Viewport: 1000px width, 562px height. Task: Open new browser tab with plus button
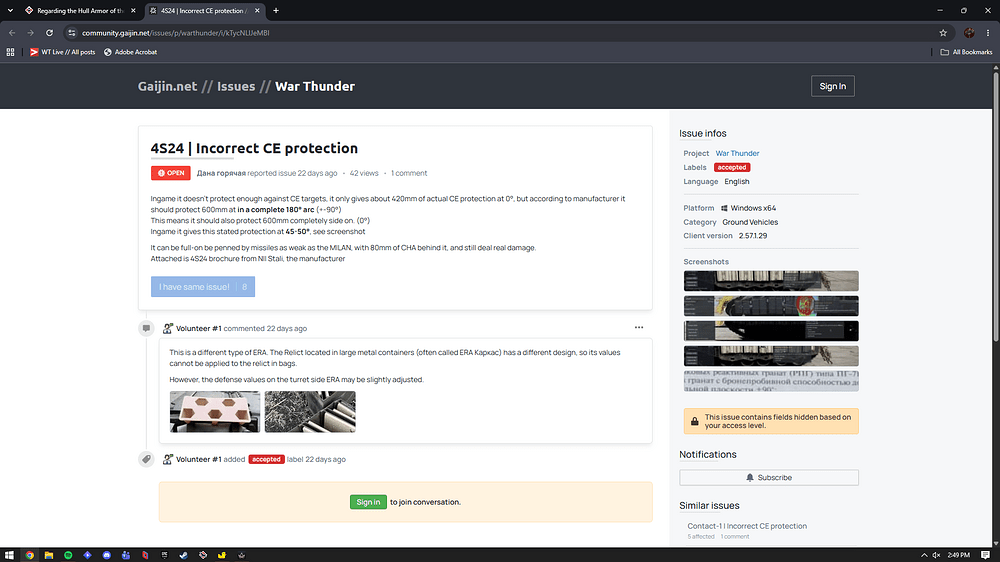tap(276, 10)
